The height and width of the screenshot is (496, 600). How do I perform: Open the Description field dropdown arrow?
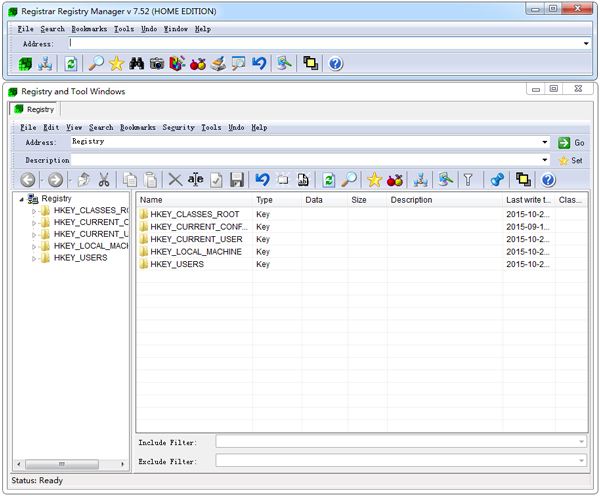[545, 160]
